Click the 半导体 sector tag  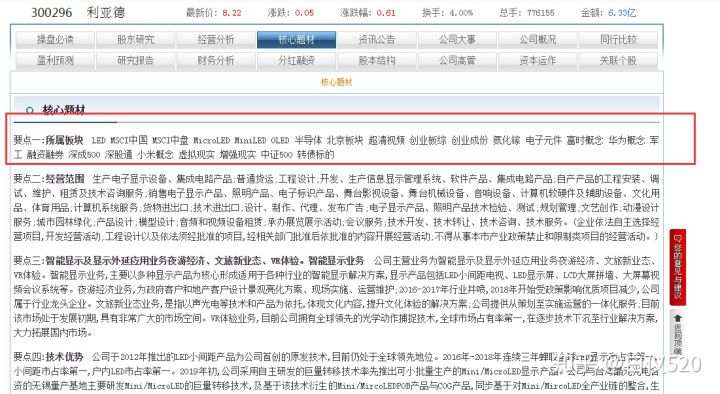pyautogui.click(x=308, y=140)
